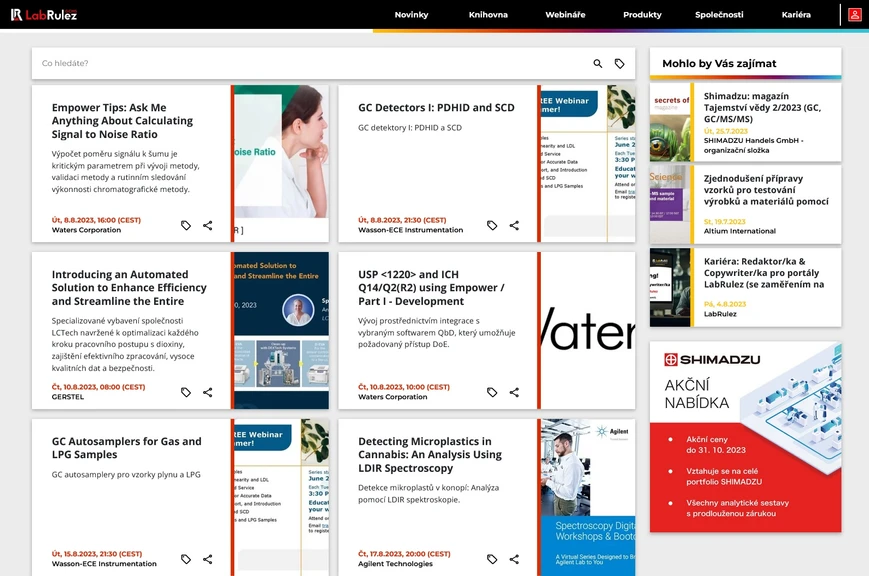This screenshot has height=576, width=869.
Task: Type in the 'Co hledáte?' search field
Action: point(300,64)
